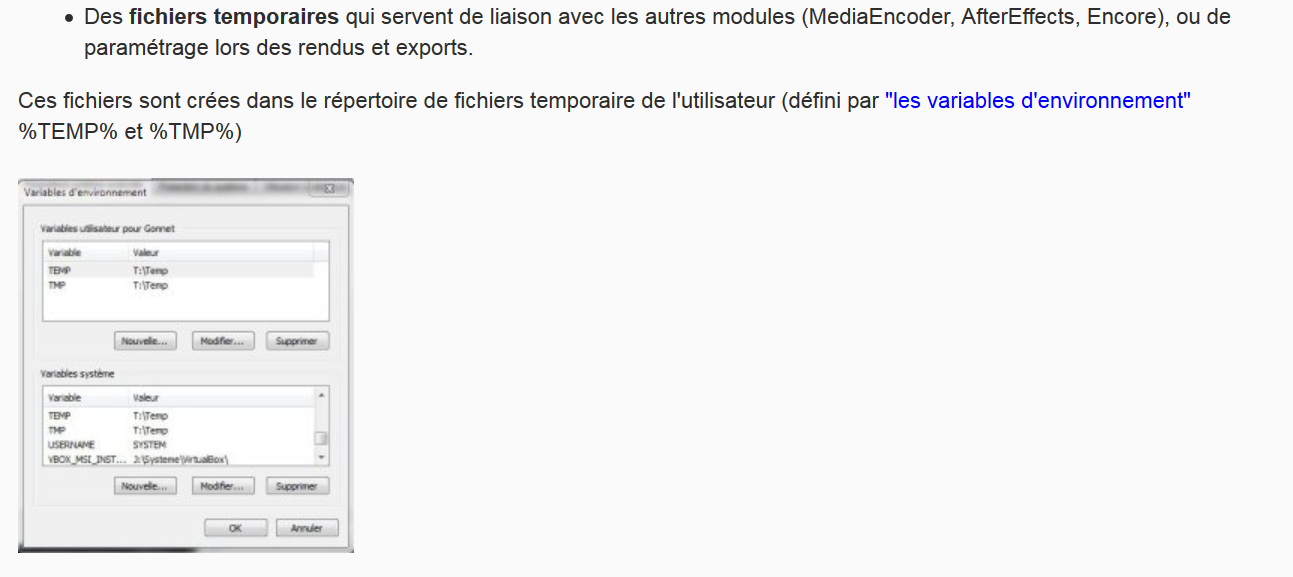Select the TEMP row in user variables
Screen dimensions: 1293x577
179,270
